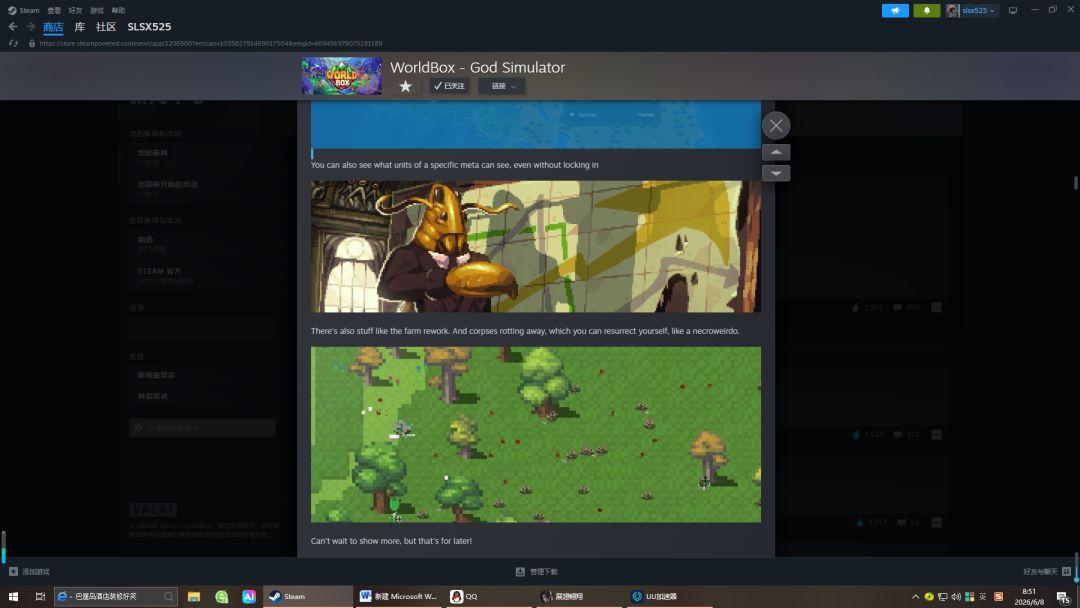1080x608 pixels.
Task: Click the taskbar search box
Action: click(116, 596)
